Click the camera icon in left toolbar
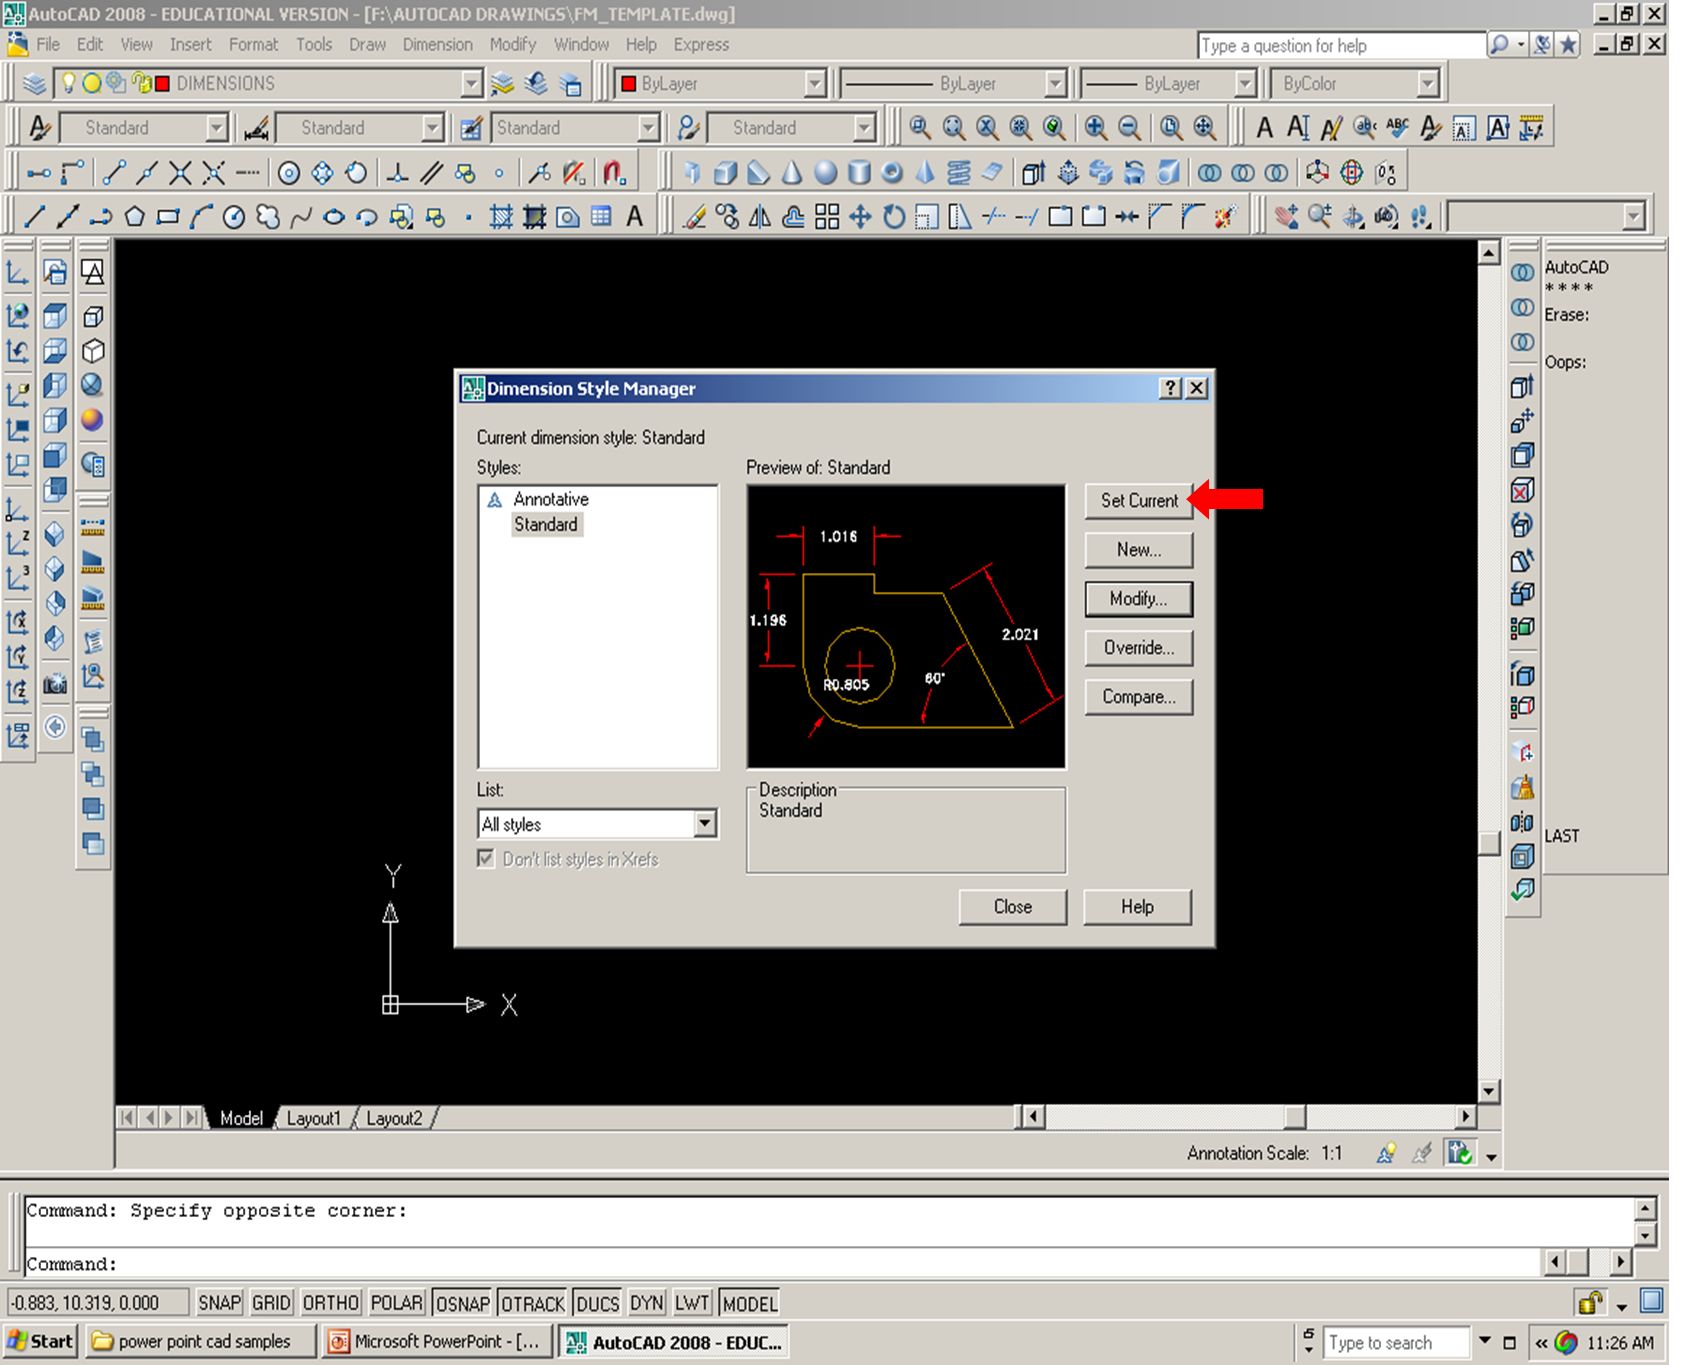Viewport: 1706px width, 1365px height. 55,684
